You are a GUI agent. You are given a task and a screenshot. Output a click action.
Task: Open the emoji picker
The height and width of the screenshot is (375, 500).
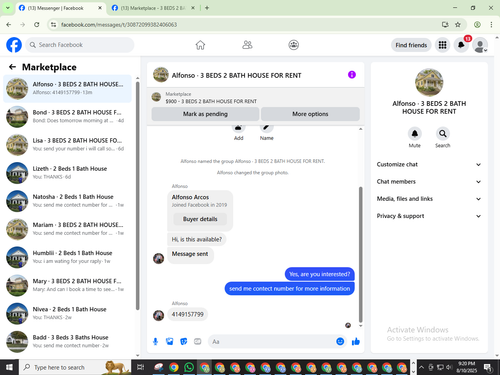[x=340, y=341]
